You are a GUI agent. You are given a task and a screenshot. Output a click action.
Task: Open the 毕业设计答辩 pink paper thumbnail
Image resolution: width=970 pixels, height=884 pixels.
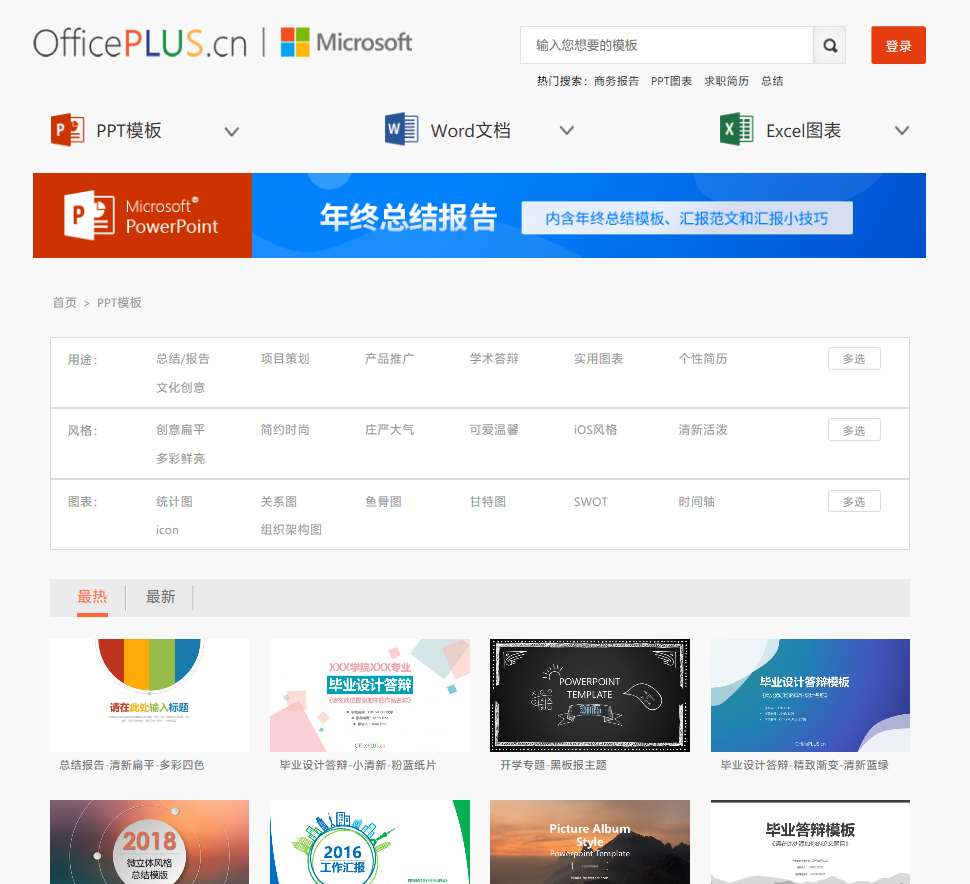click(370, 695)
